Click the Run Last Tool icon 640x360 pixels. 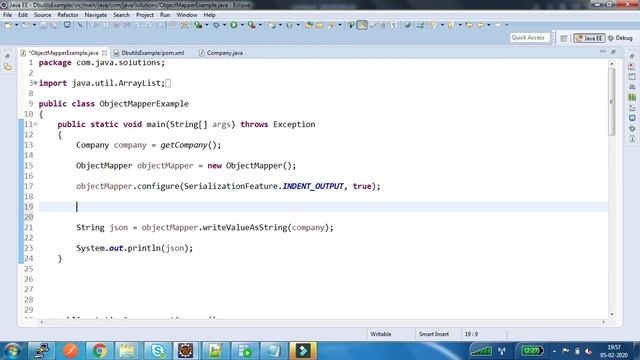251,25
